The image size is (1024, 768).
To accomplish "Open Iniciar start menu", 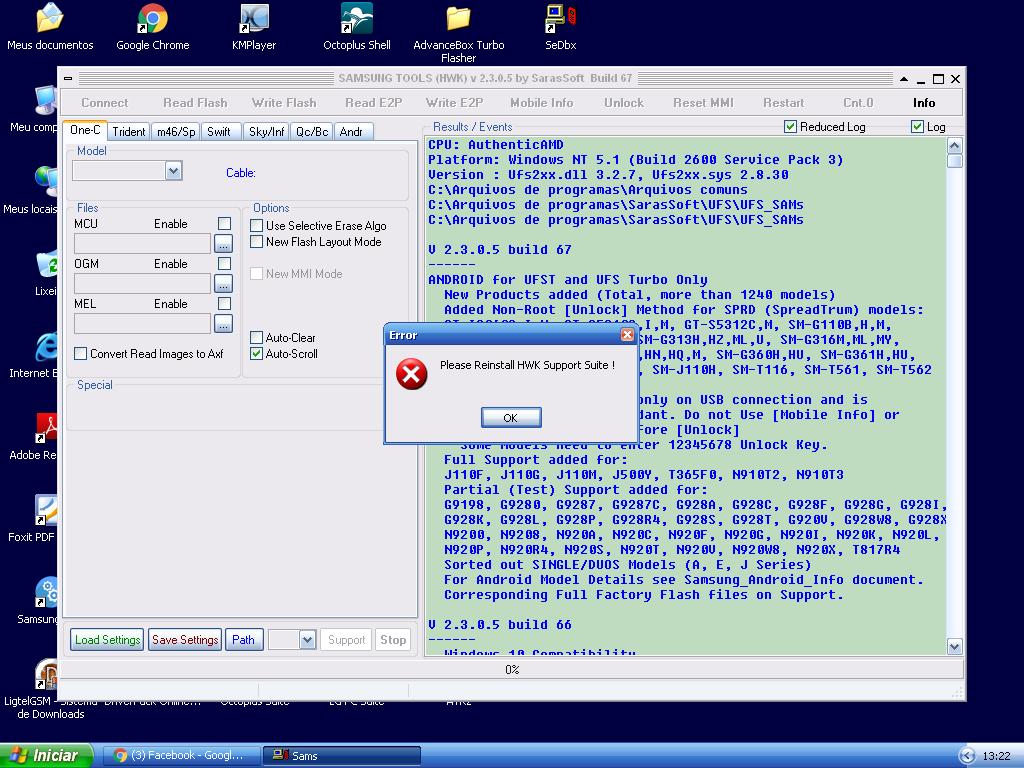I will [x=46, y=756].
